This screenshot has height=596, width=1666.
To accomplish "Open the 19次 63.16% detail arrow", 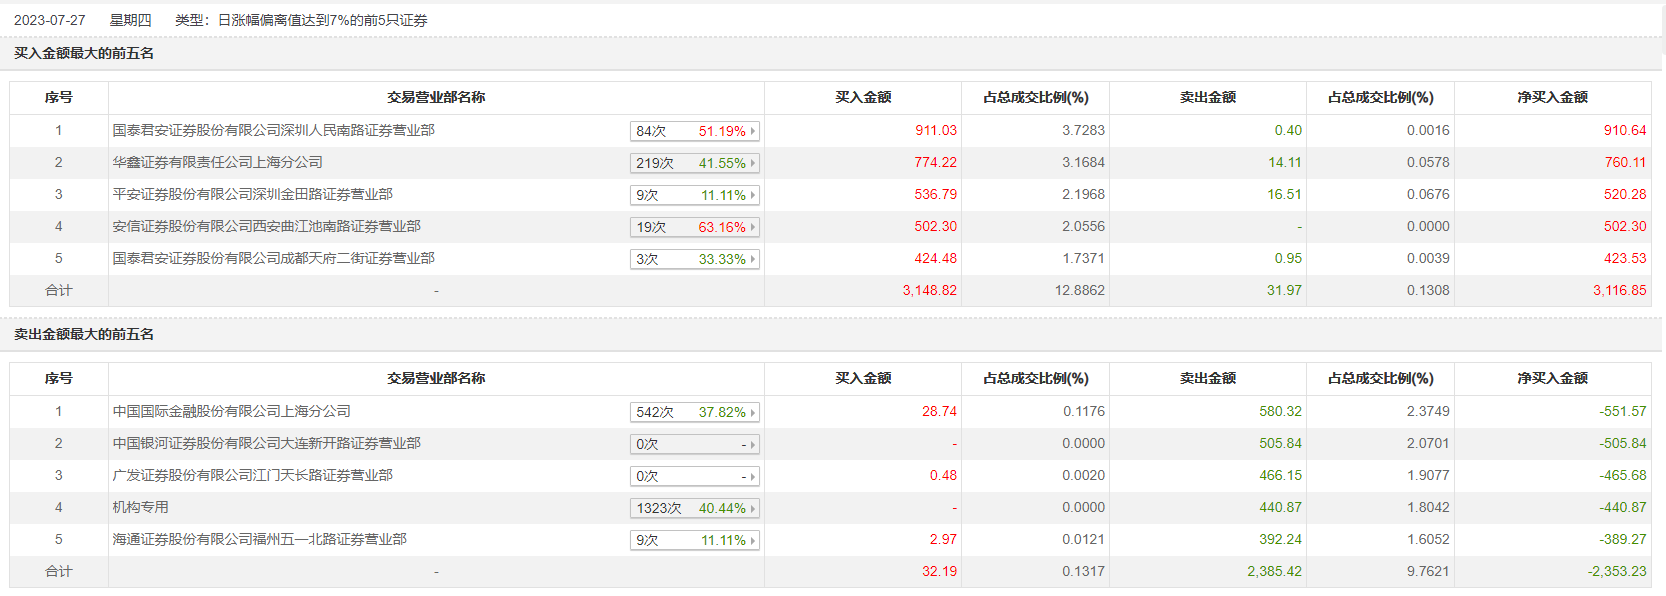I will pos(753,227).
